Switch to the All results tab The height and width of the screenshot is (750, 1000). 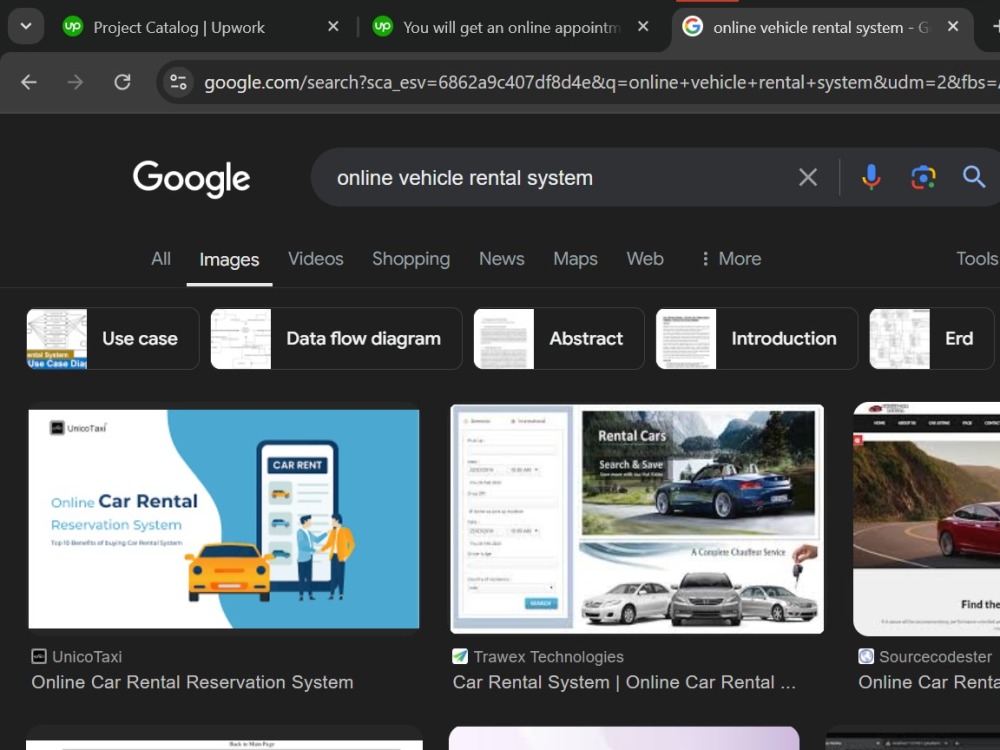(161, 259)
